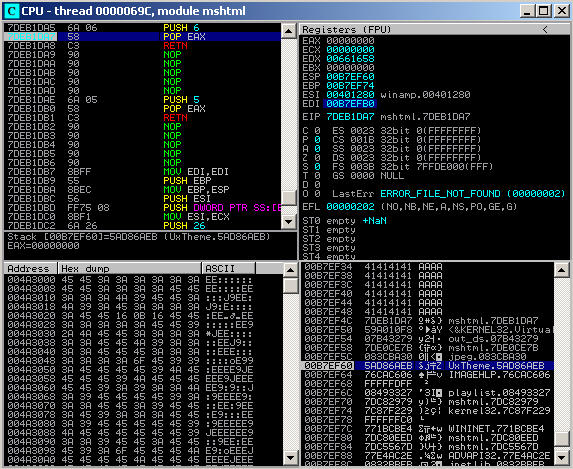The image size is (573, 469).
Task: Click the ESP register value 00B7EF60
Action: [x=350, y=77]
